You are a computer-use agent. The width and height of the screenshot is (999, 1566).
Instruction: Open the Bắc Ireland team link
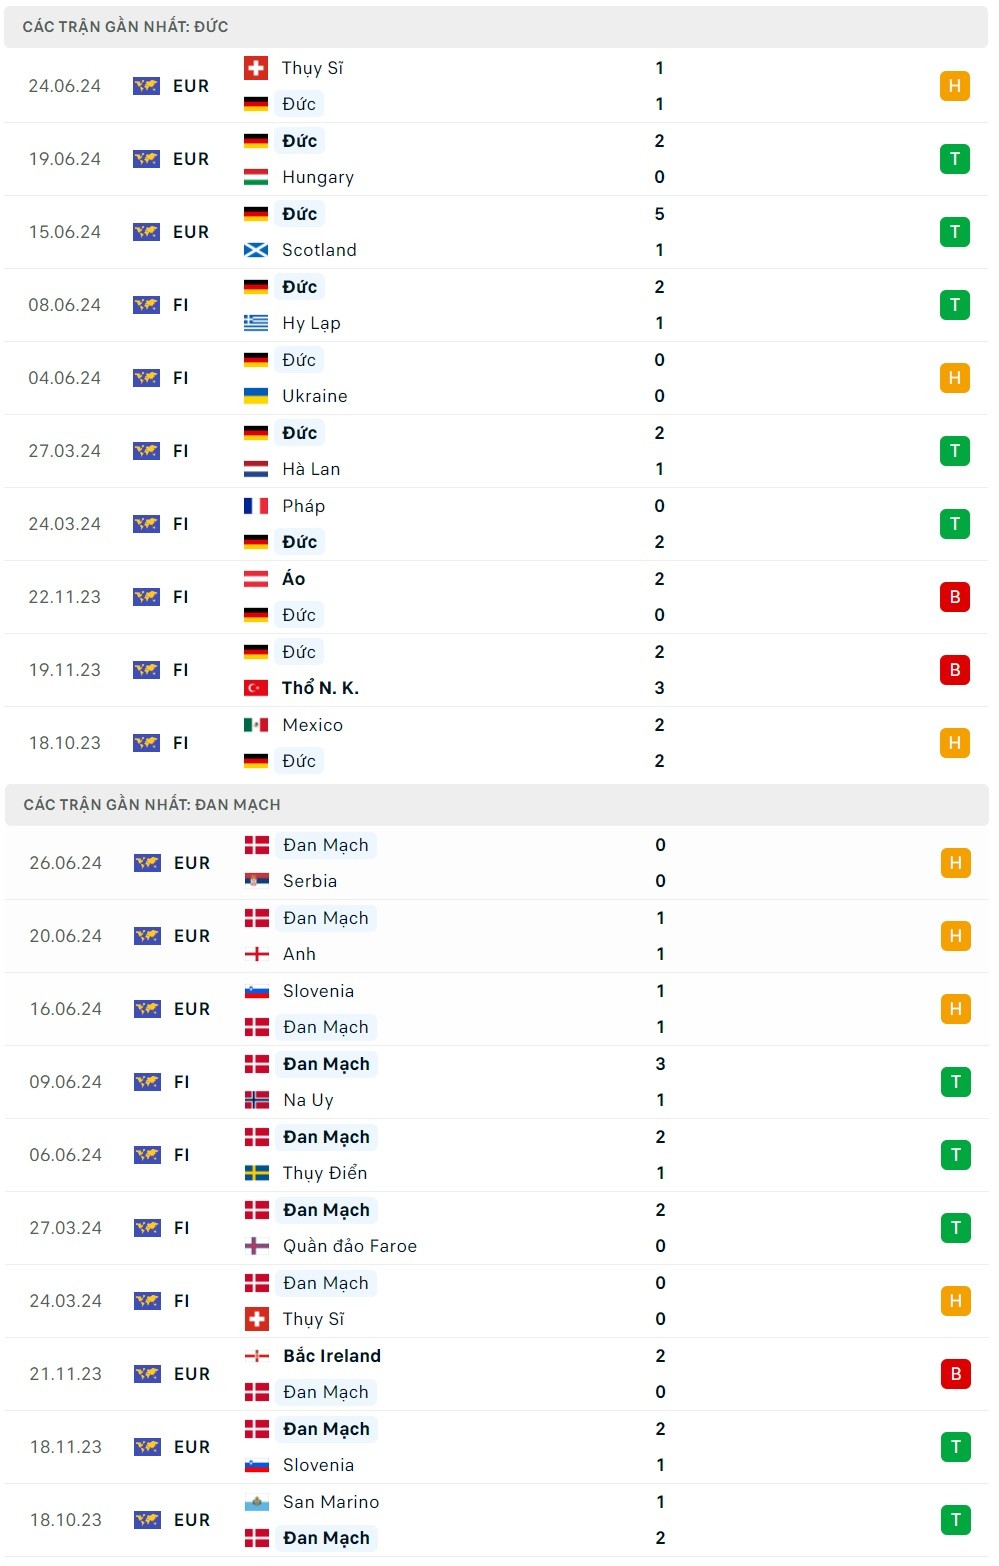pyautogui.click(x=332, y=1356)
